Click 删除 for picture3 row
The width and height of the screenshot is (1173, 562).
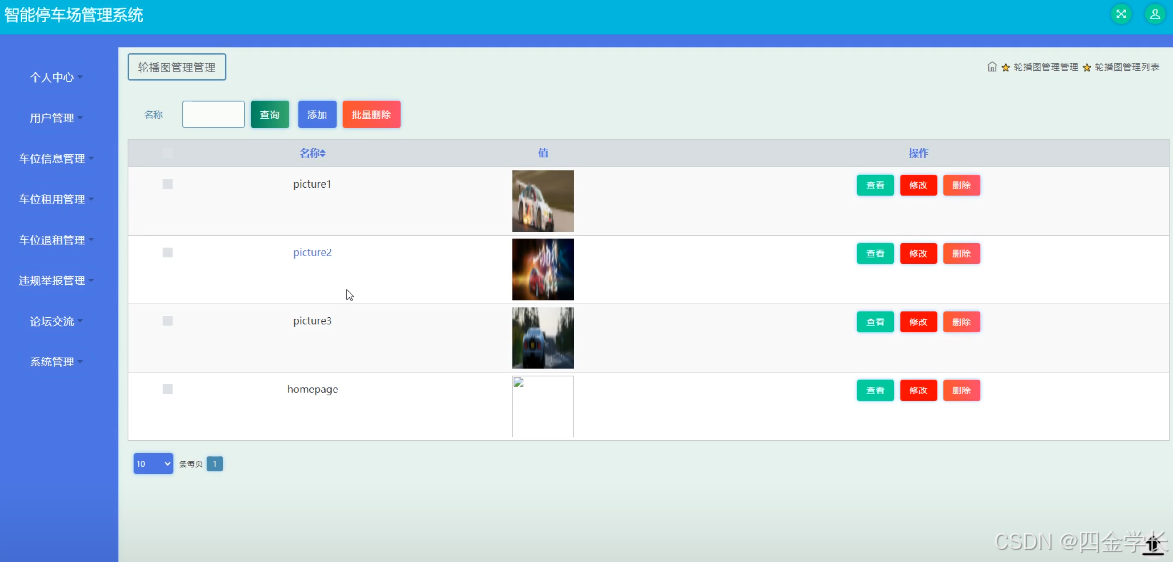pos(961,322)
